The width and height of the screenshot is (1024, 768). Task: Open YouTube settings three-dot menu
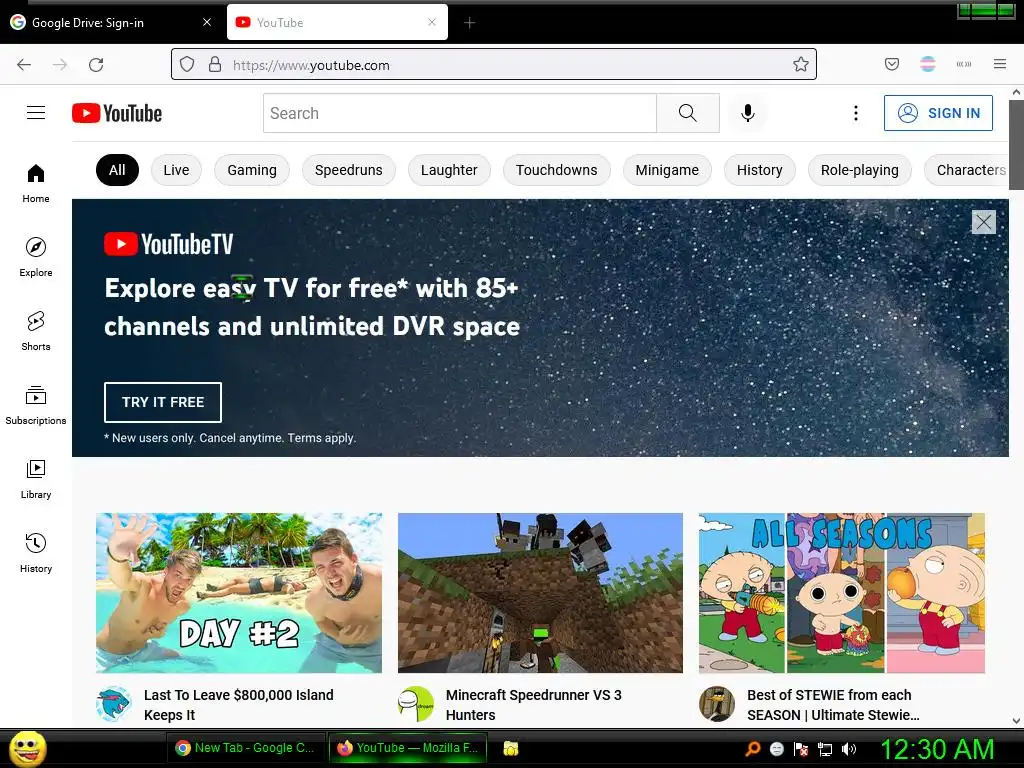click(856, 113)
